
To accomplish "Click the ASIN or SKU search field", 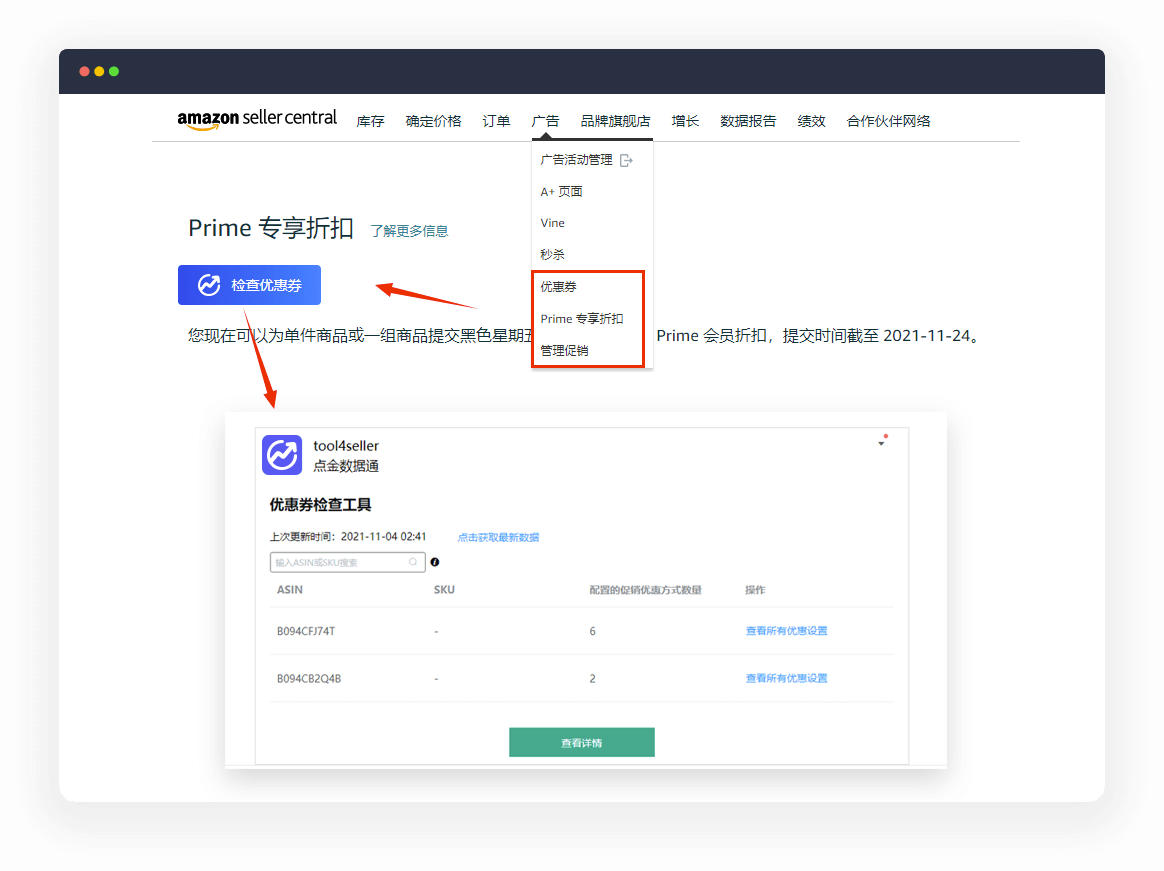I will pyautogui.click(x=347, y=562).
